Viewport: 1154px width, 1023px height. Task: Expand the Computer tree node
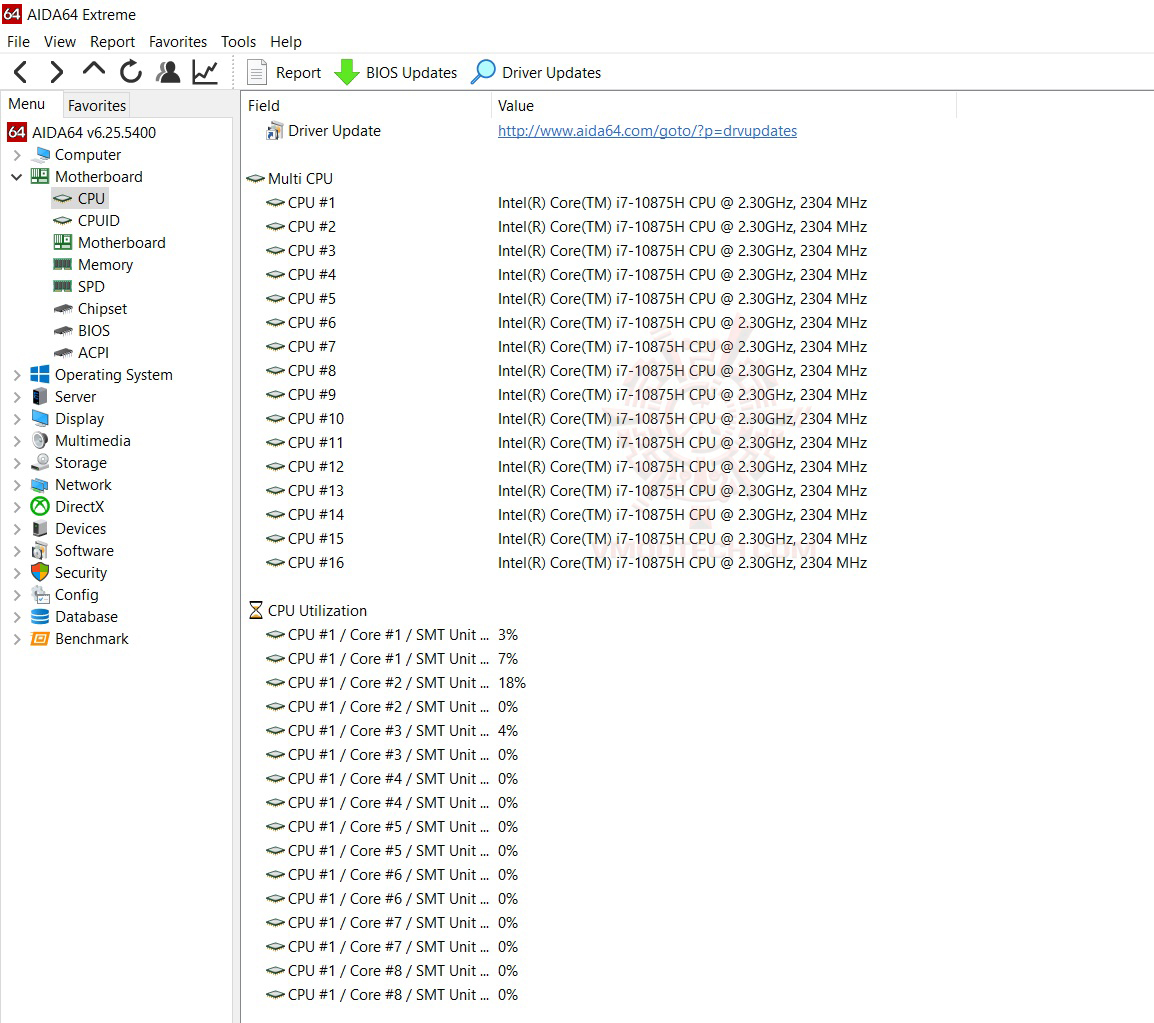coord(17,155)
